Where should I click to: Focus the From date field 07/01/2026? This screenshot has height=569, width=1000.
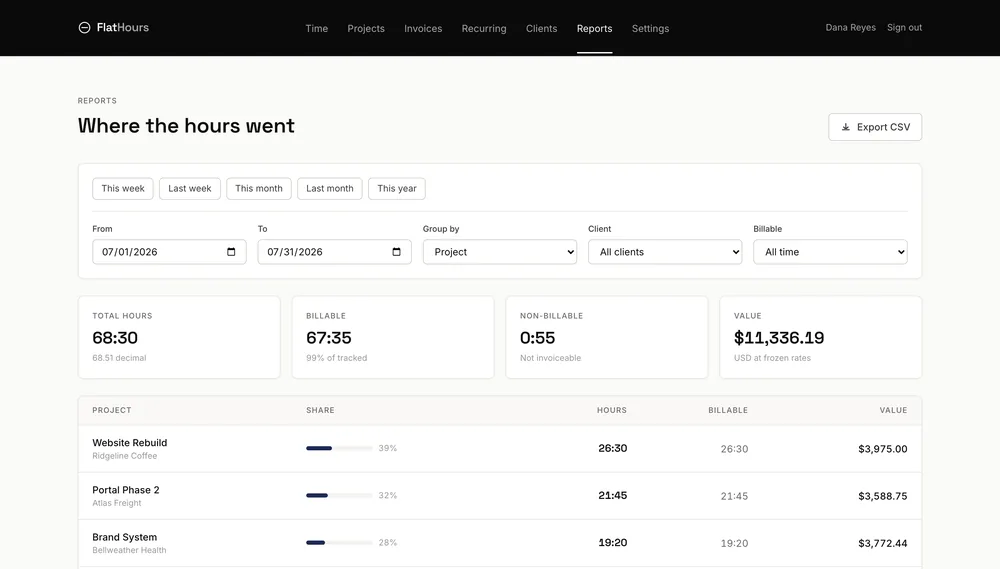[x=169, y=252]
